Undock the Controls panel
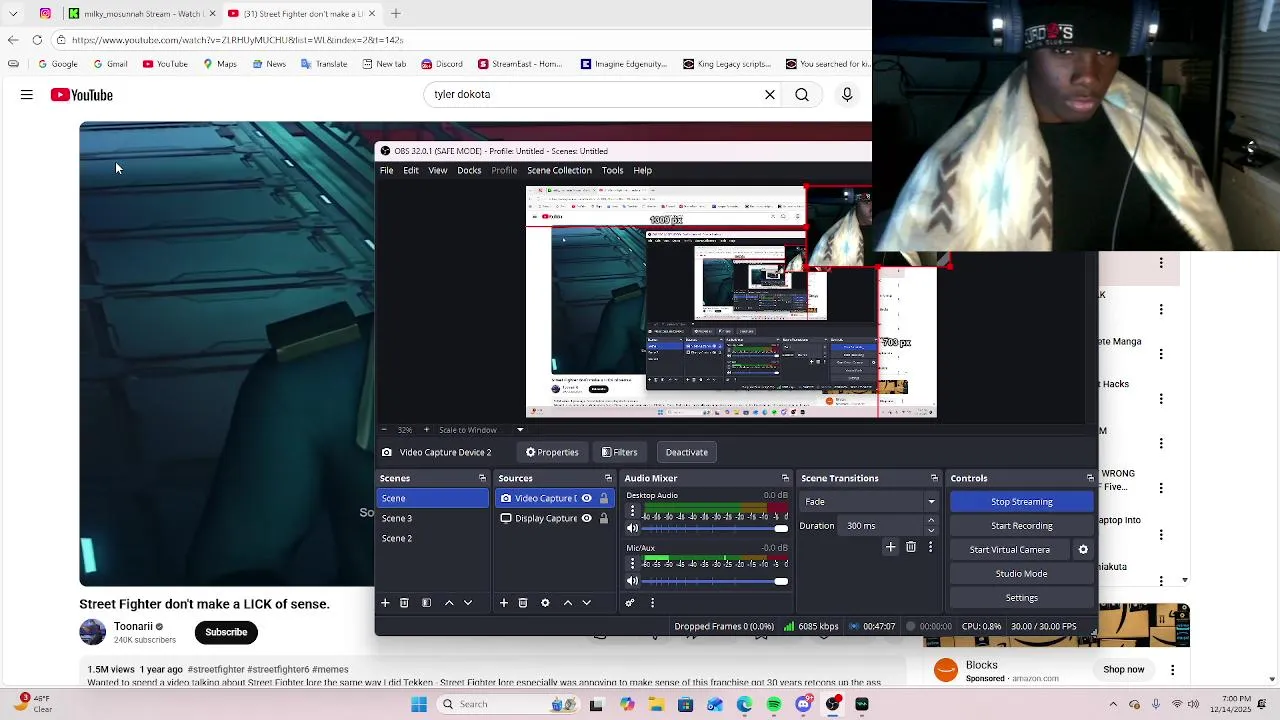This screenshot has height=720, width=1280. pyautogui.click(x=1090, y=478)
